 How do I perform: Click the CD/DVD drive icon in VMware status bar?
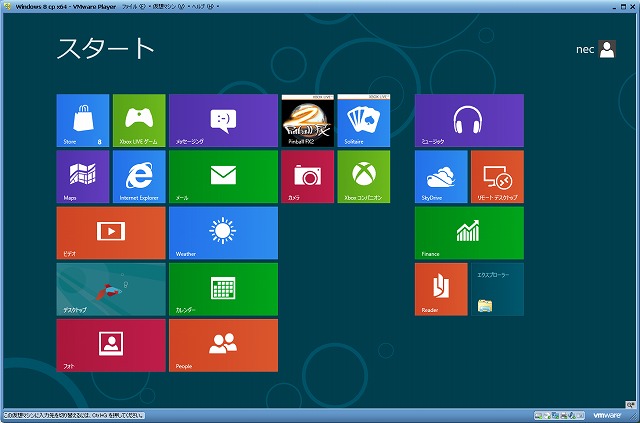pos(547,416)
